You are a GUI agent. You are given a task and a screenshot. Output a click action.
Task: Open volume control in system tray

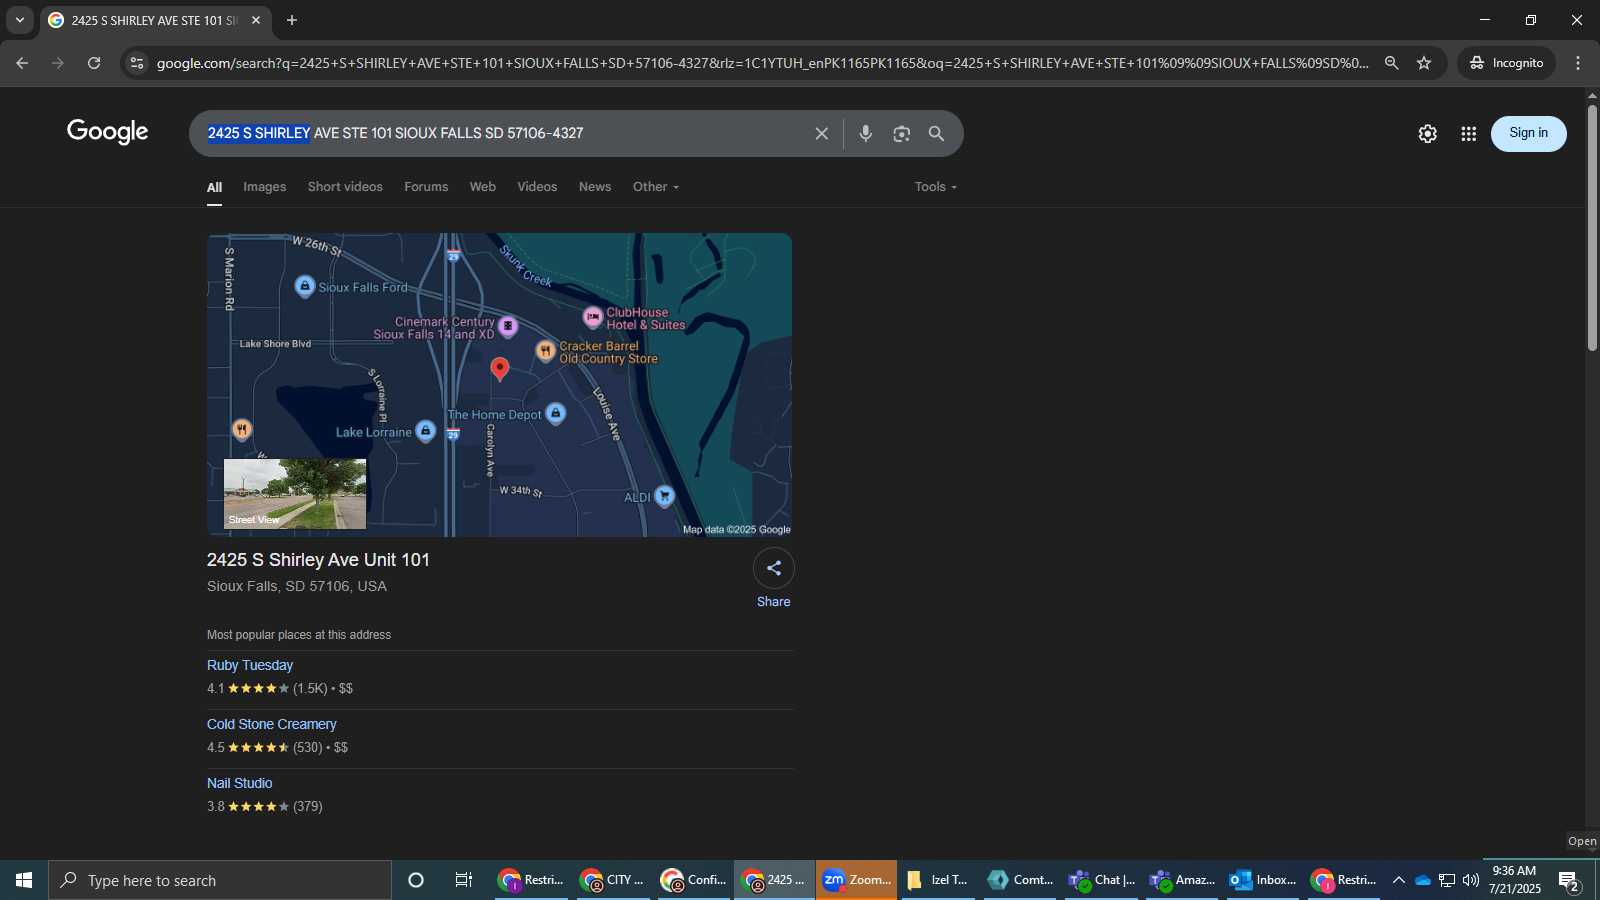tap(1470, 880)
